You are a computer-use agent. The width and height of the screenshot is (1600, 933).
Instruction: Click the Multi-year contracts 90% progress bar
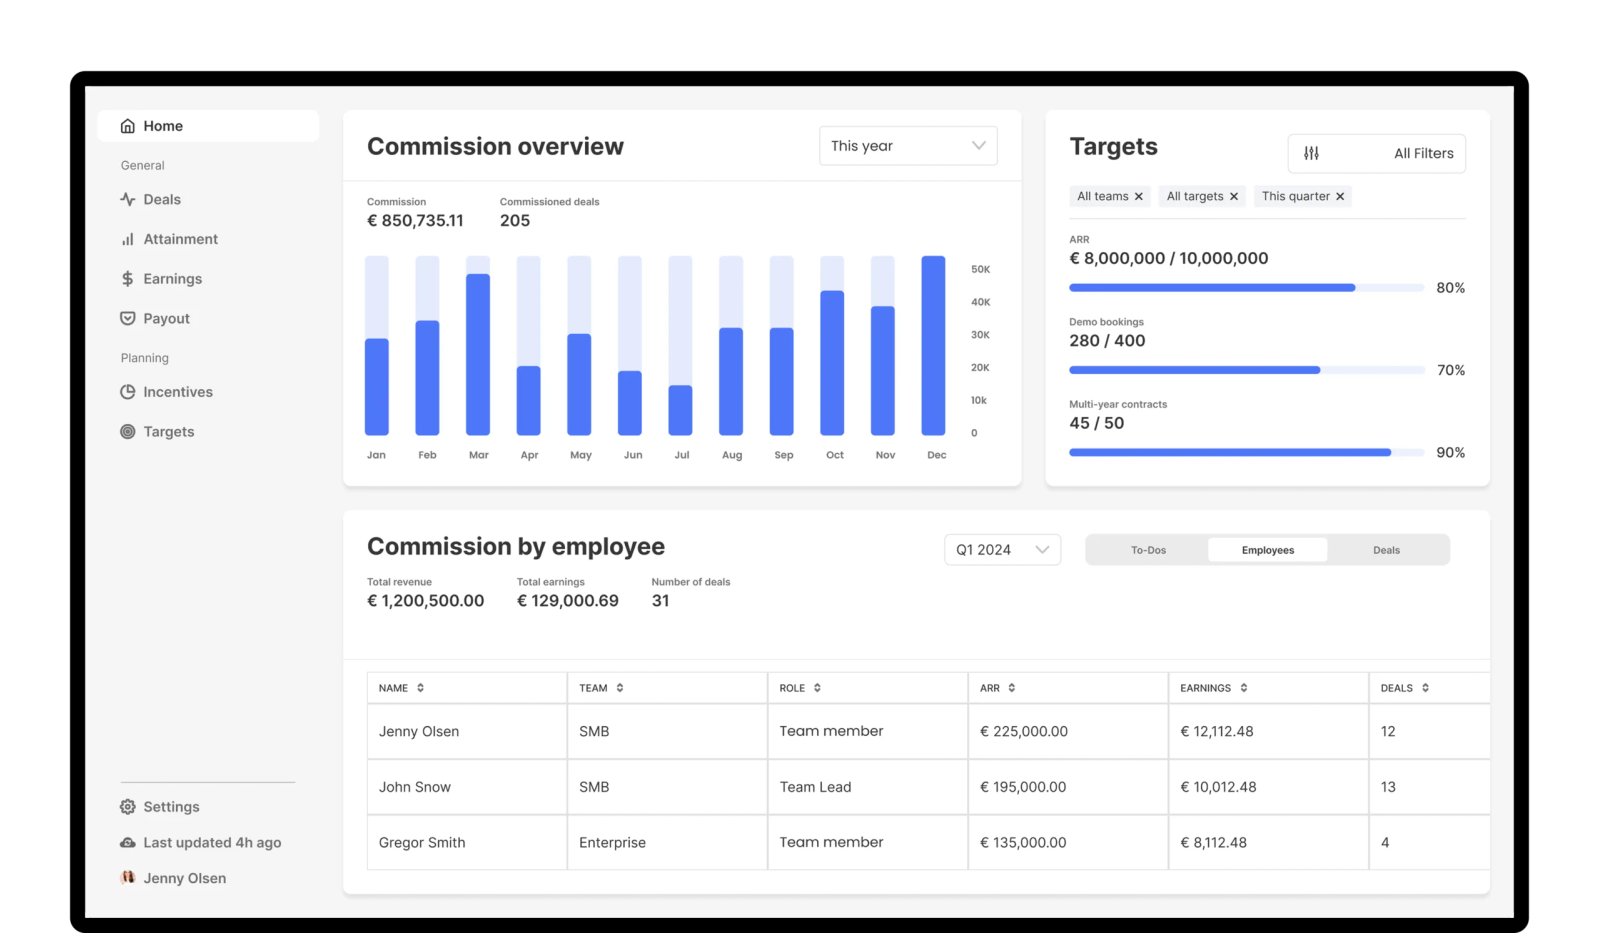(1246, 453)
